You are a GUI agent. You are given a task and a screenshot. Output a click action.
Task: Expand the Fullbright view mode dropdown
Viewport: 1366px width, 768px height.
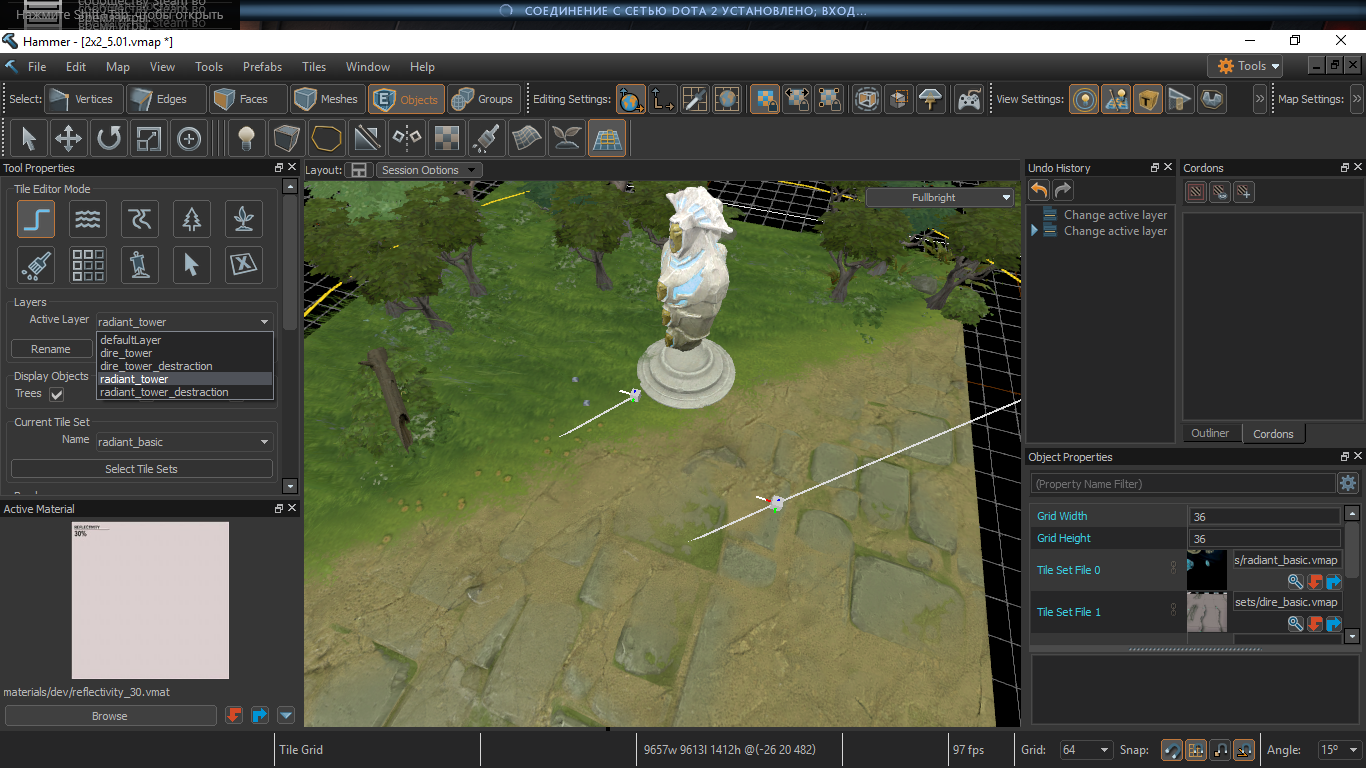tap(940, 198)
